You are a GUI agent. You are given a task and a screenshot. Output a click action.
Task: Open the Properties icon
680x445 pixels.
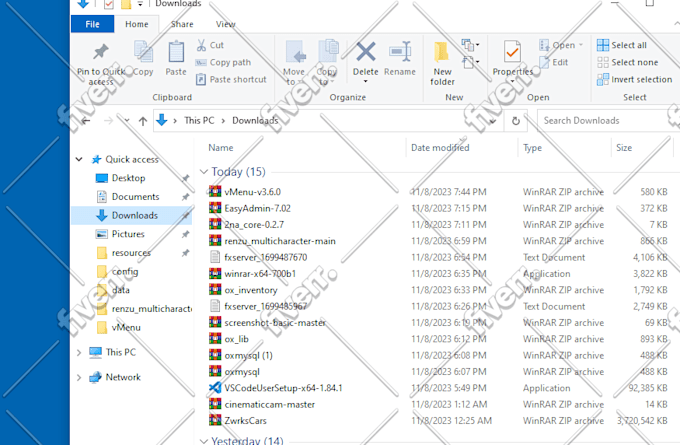tap(513, 52)
